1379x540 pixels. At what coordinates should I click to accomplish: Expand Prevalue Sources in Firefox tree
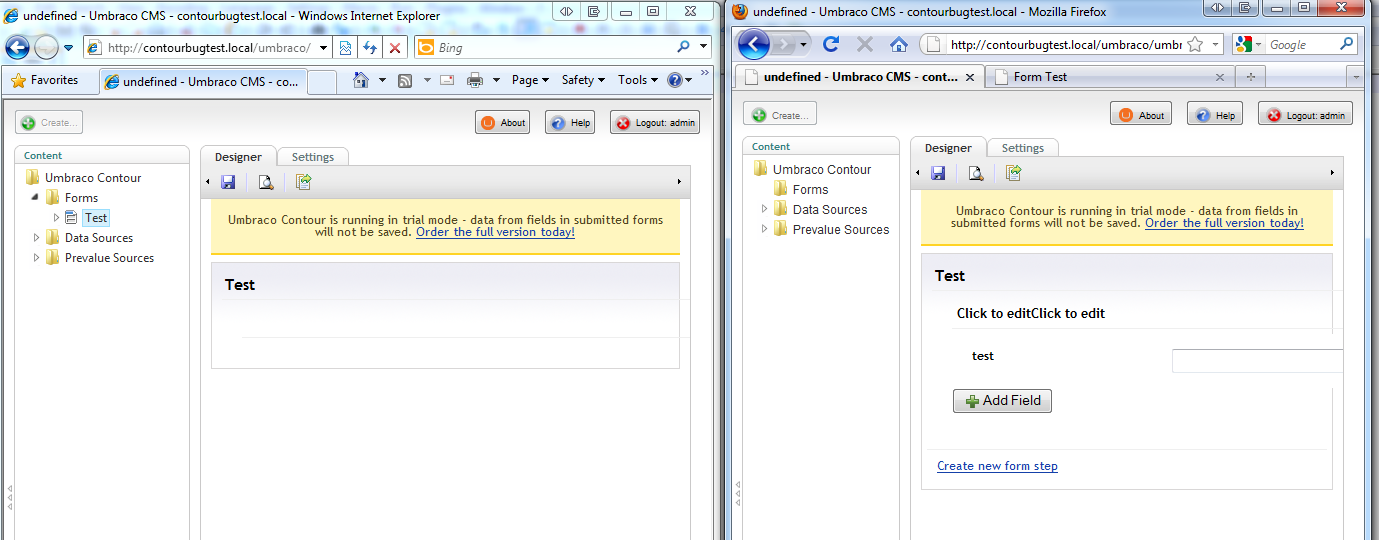coord(765,229)
